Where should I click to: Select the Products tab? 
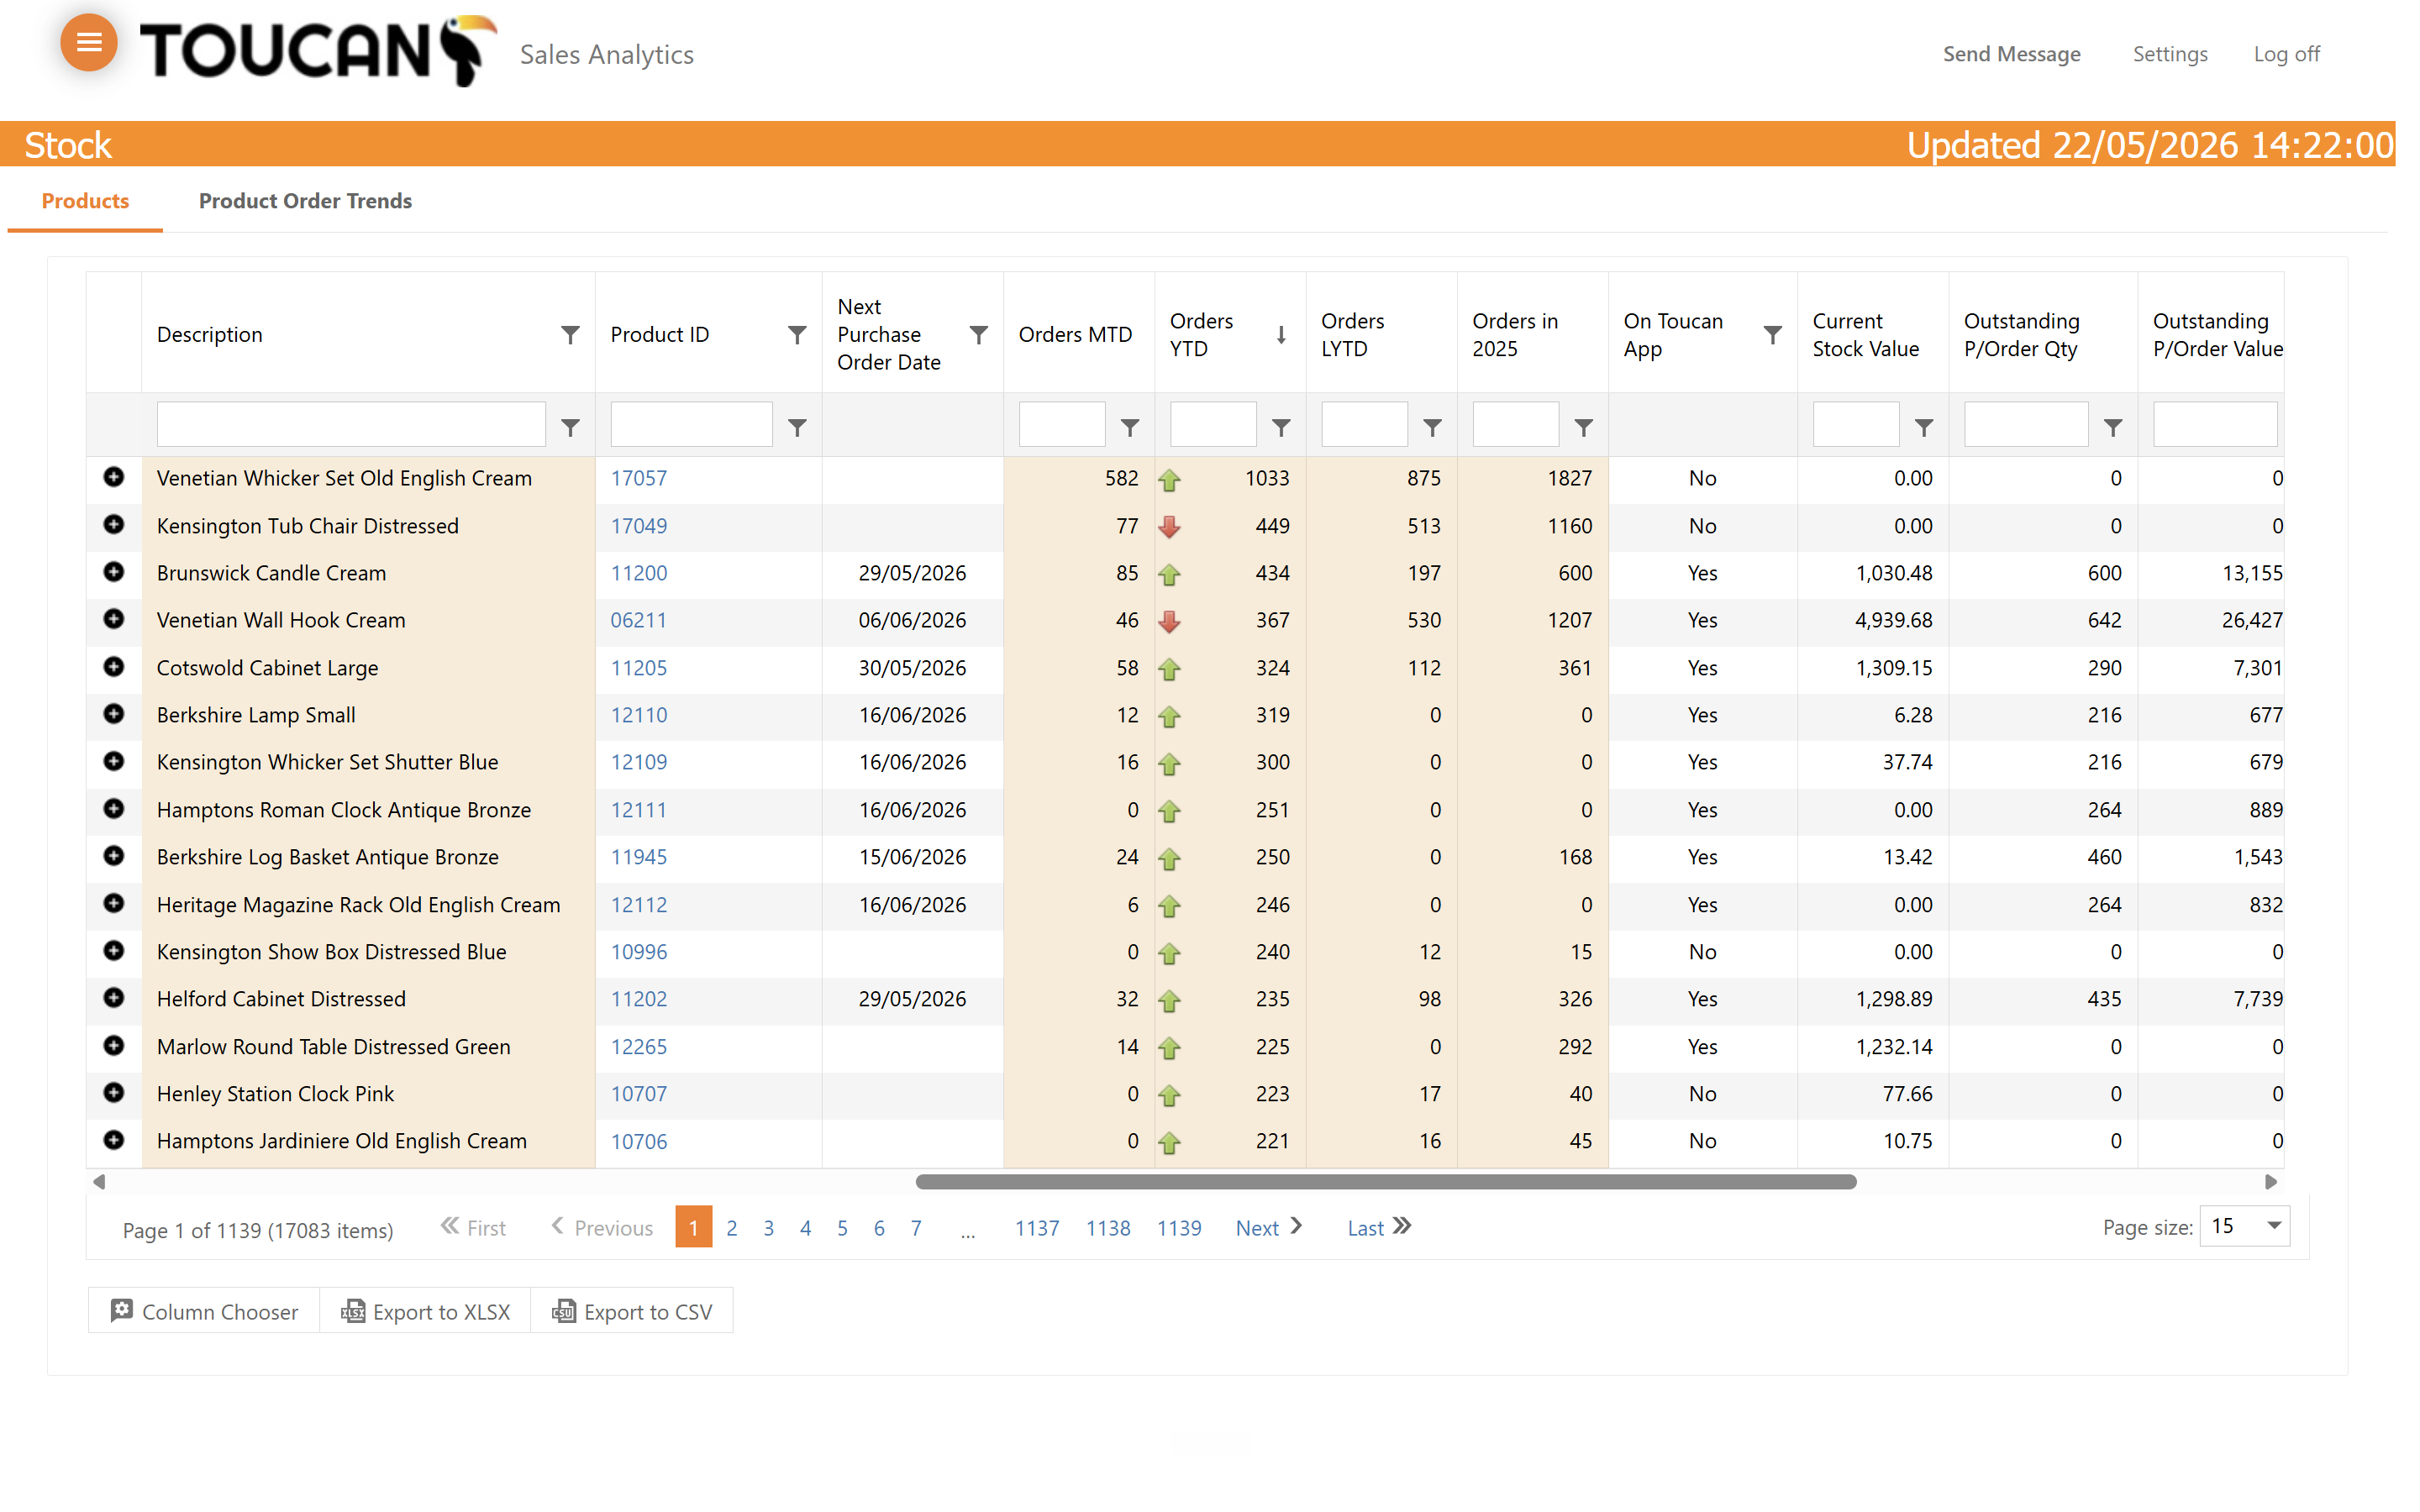coord(85,201)
